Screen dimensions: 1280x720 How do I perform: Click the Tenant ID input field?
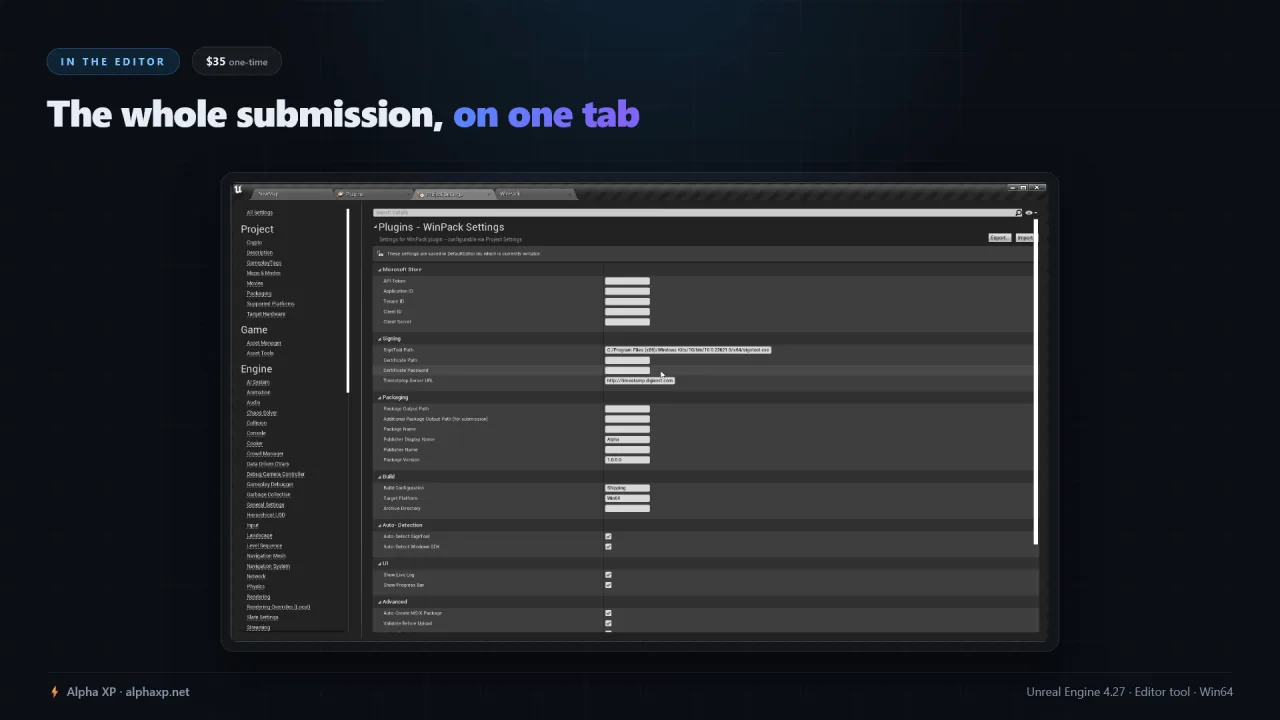pos(627,301)
